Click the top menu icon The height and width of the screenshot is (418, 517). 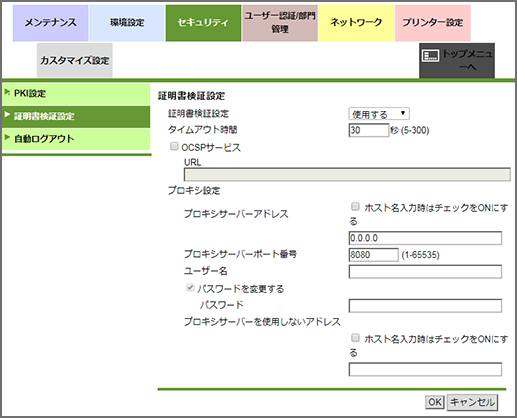430,55
